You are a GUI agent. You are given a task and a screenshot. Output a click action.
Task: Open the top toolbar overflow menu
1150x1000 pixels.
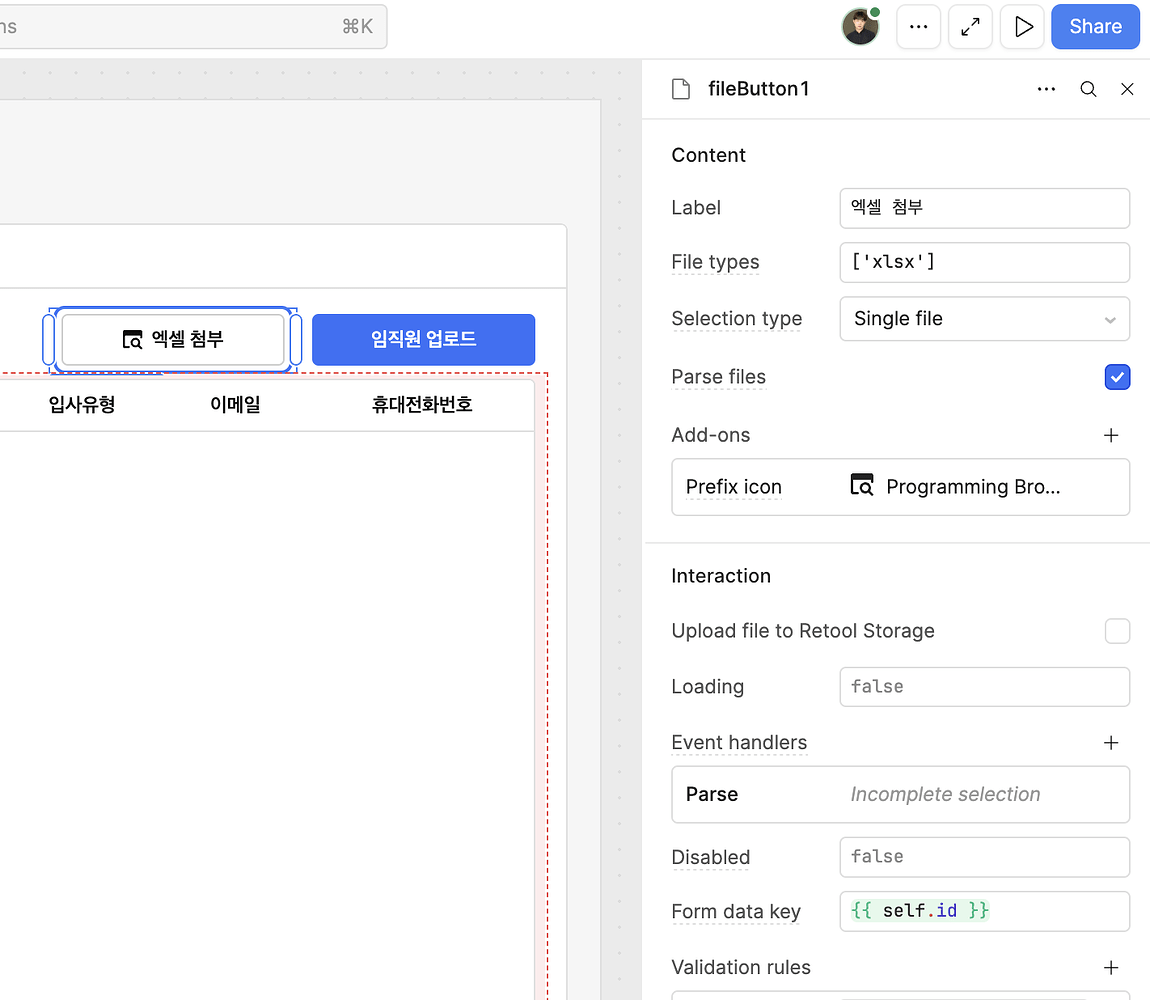pyautogui.click(x=918, y=26)
